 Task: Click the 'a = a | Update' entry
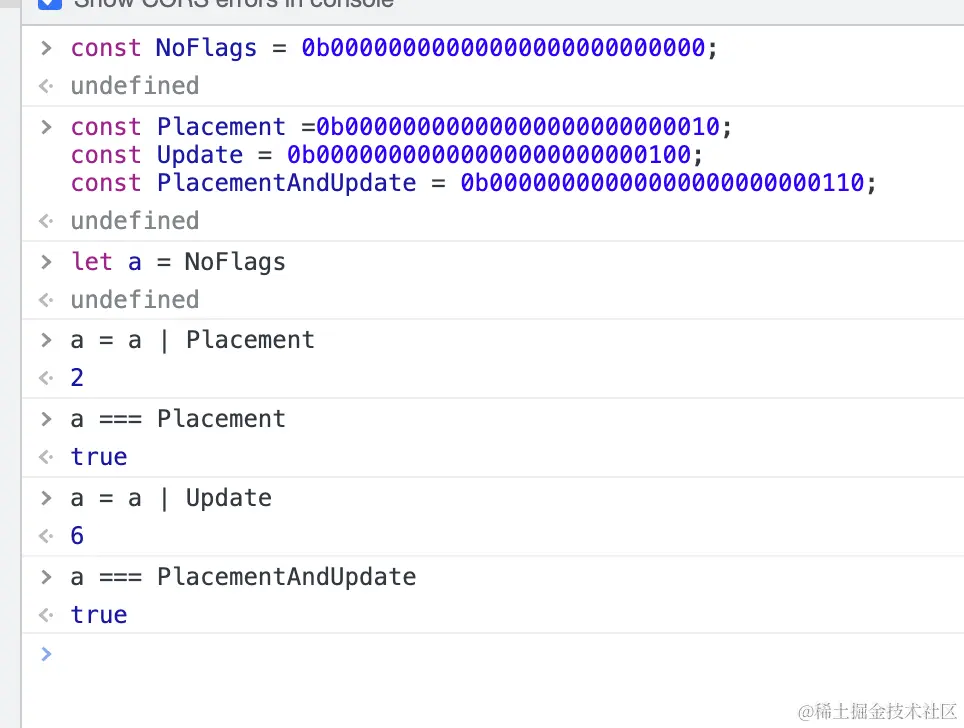point(171,498)
